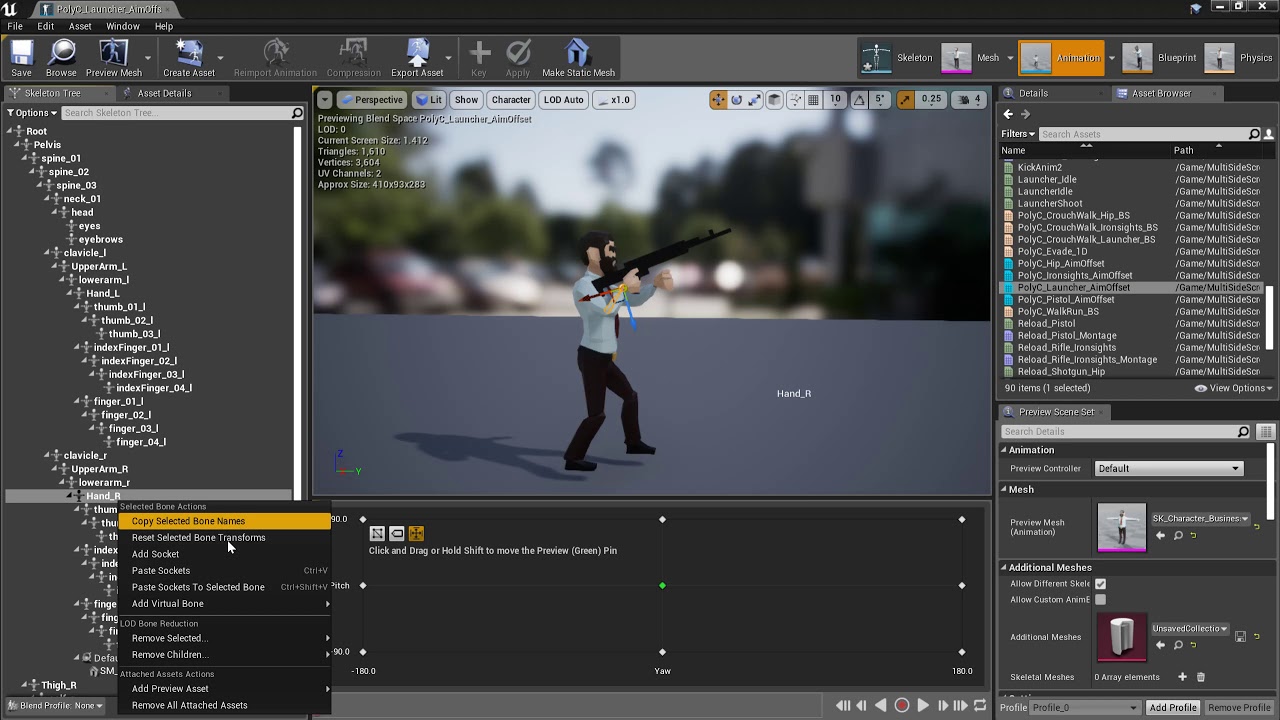This screenshot has height=720, width=1280.
Task: Toggle the Lit view mode button
Action: (429, 99)
